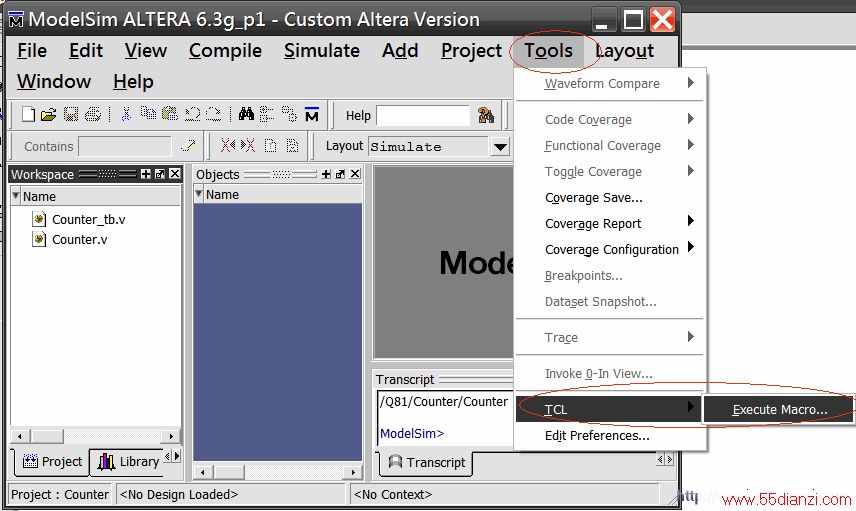Click the Workspace pane zoom plus icon
The image size is (856, 511).
point(146,174)
